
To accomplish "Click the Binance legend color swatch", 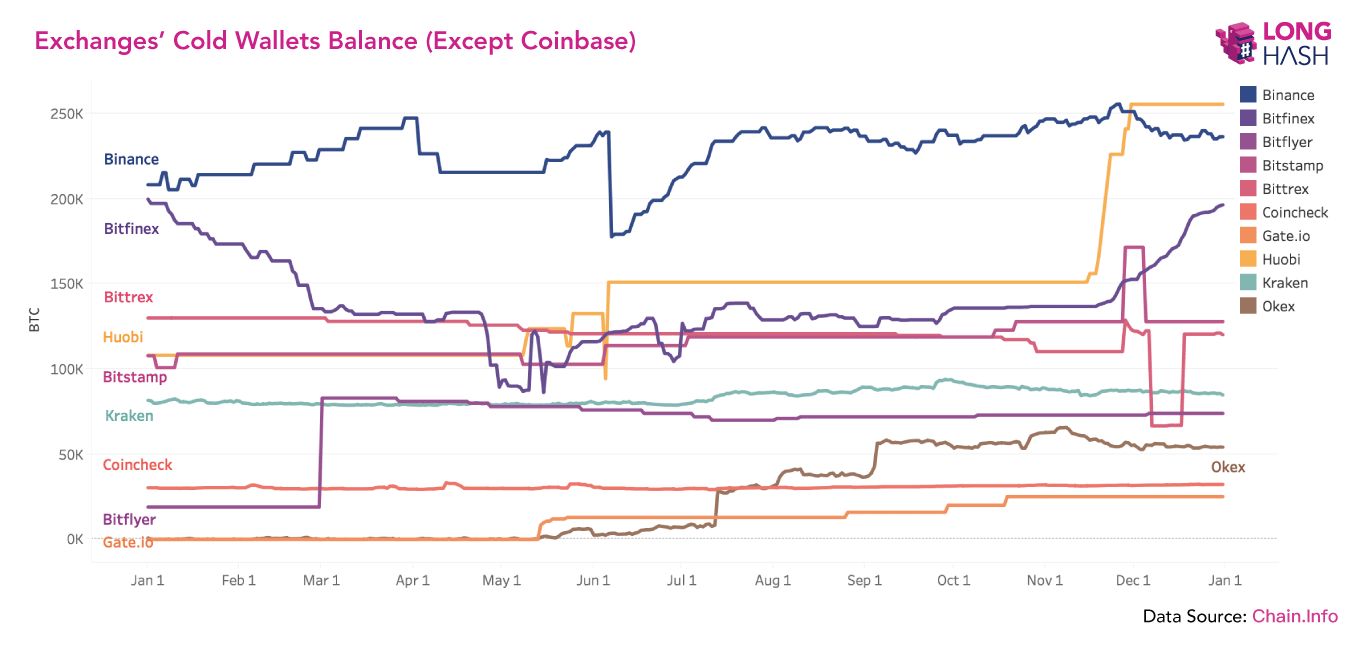I will [x=1248, y=95].
